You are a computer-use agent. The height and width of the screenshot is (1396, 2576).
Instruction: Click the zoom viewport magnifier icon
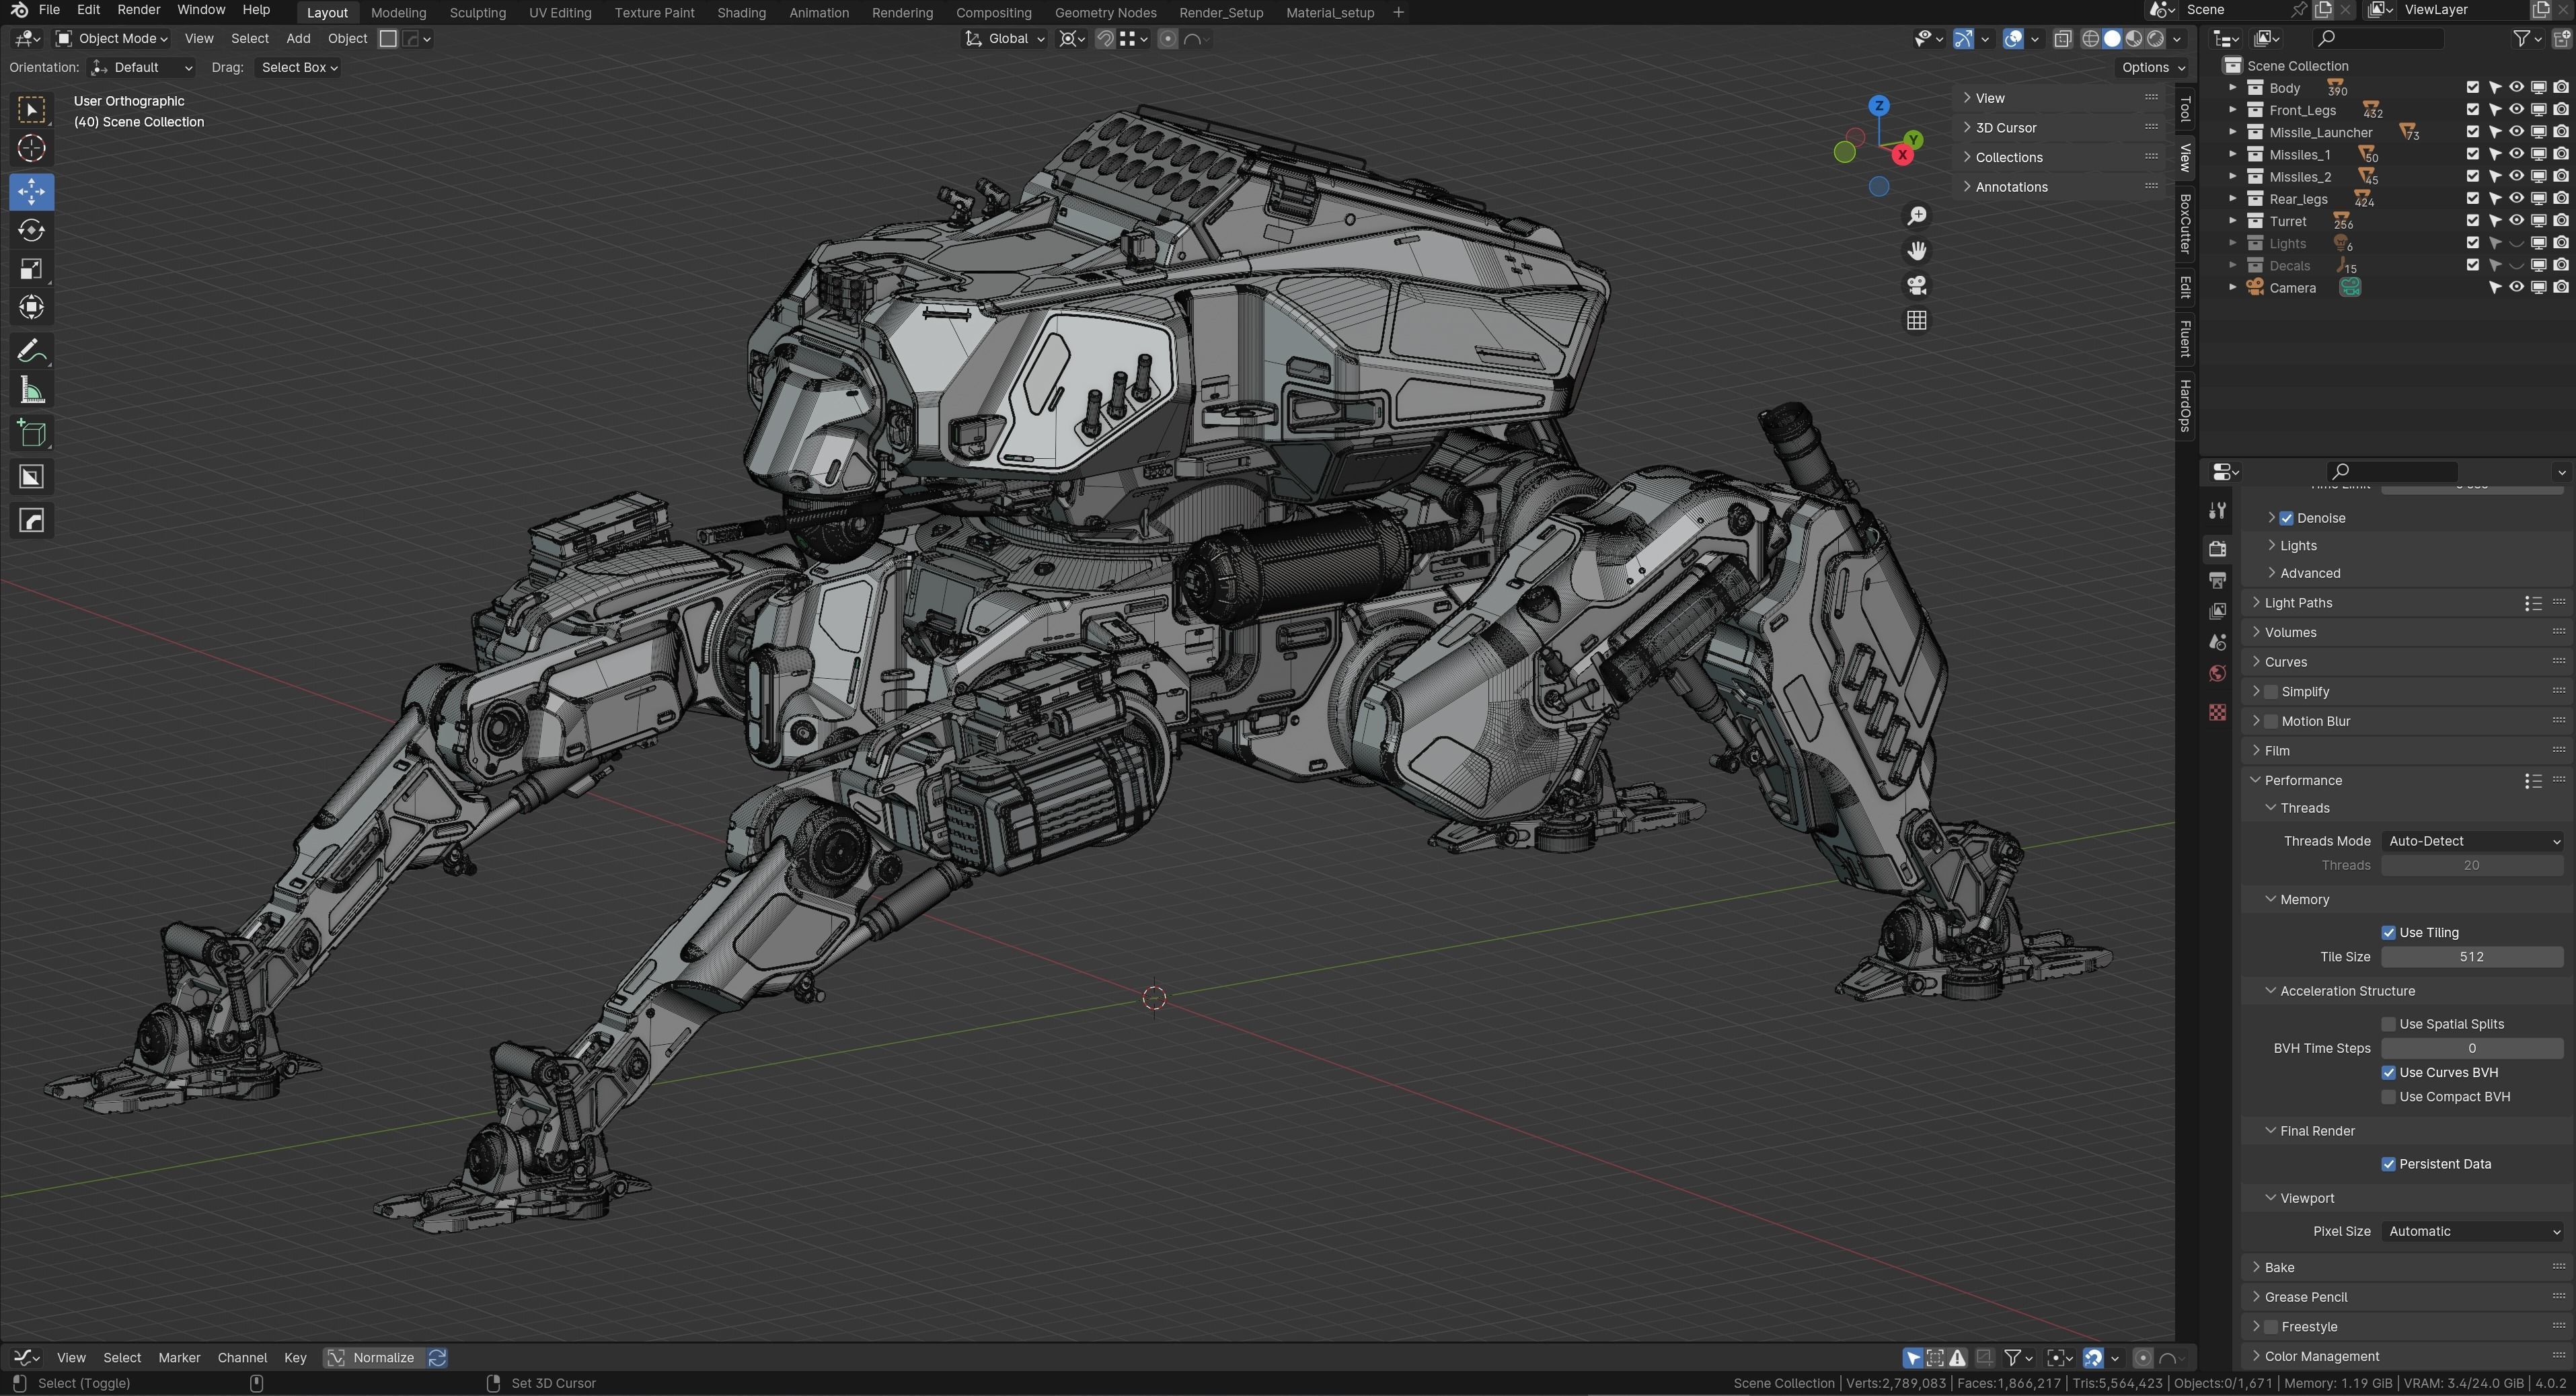click(1916, 216)
